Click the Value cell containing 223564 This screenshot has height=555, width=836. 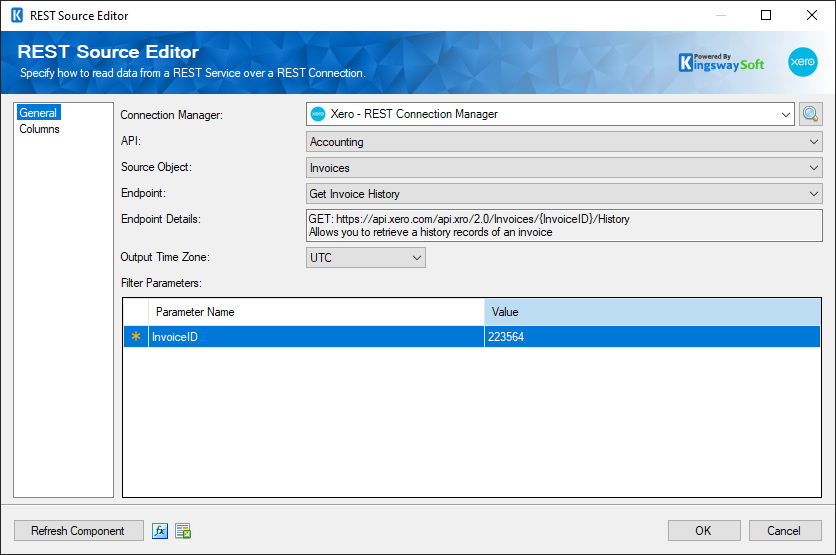(x=652, y=336)
